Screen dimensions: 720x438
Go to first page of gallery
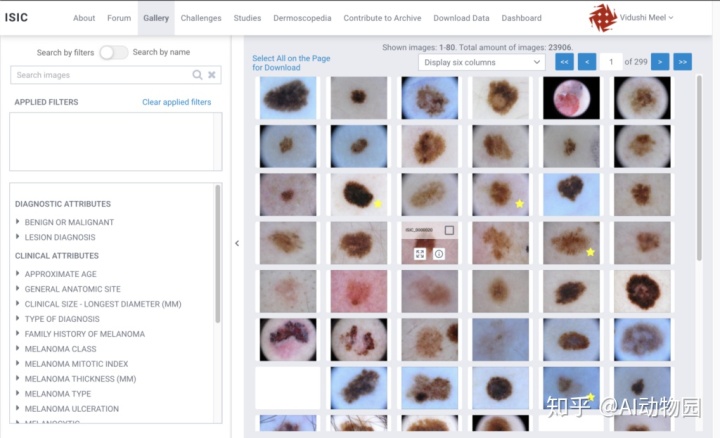(564, 62)
